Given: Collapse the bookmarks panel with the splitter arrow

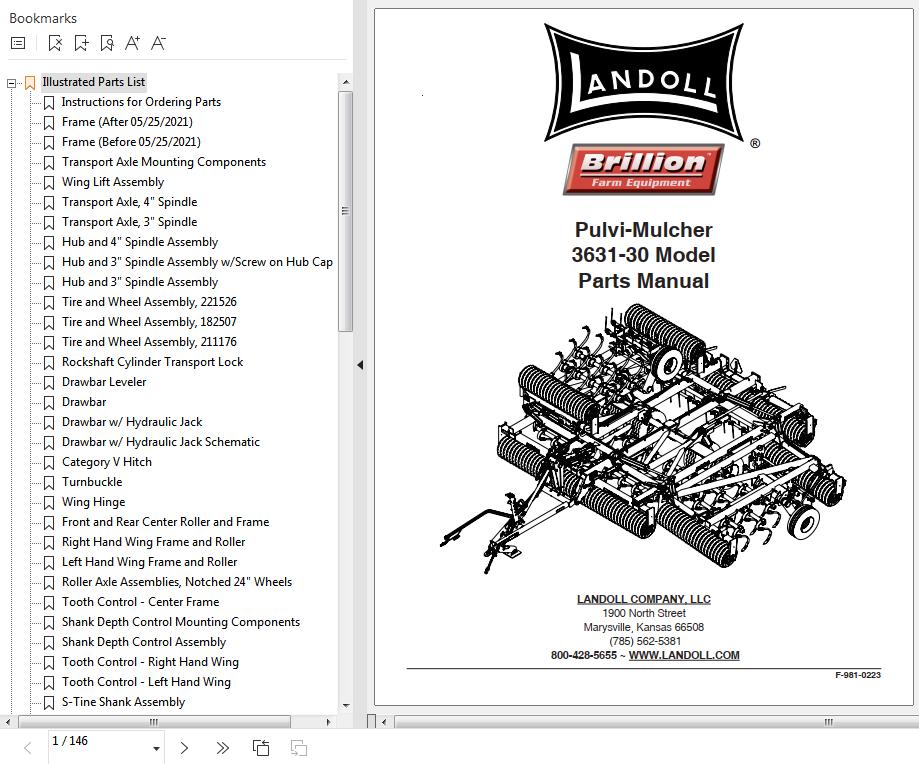Looking at the screenshot, I should [x=360, y=365].
